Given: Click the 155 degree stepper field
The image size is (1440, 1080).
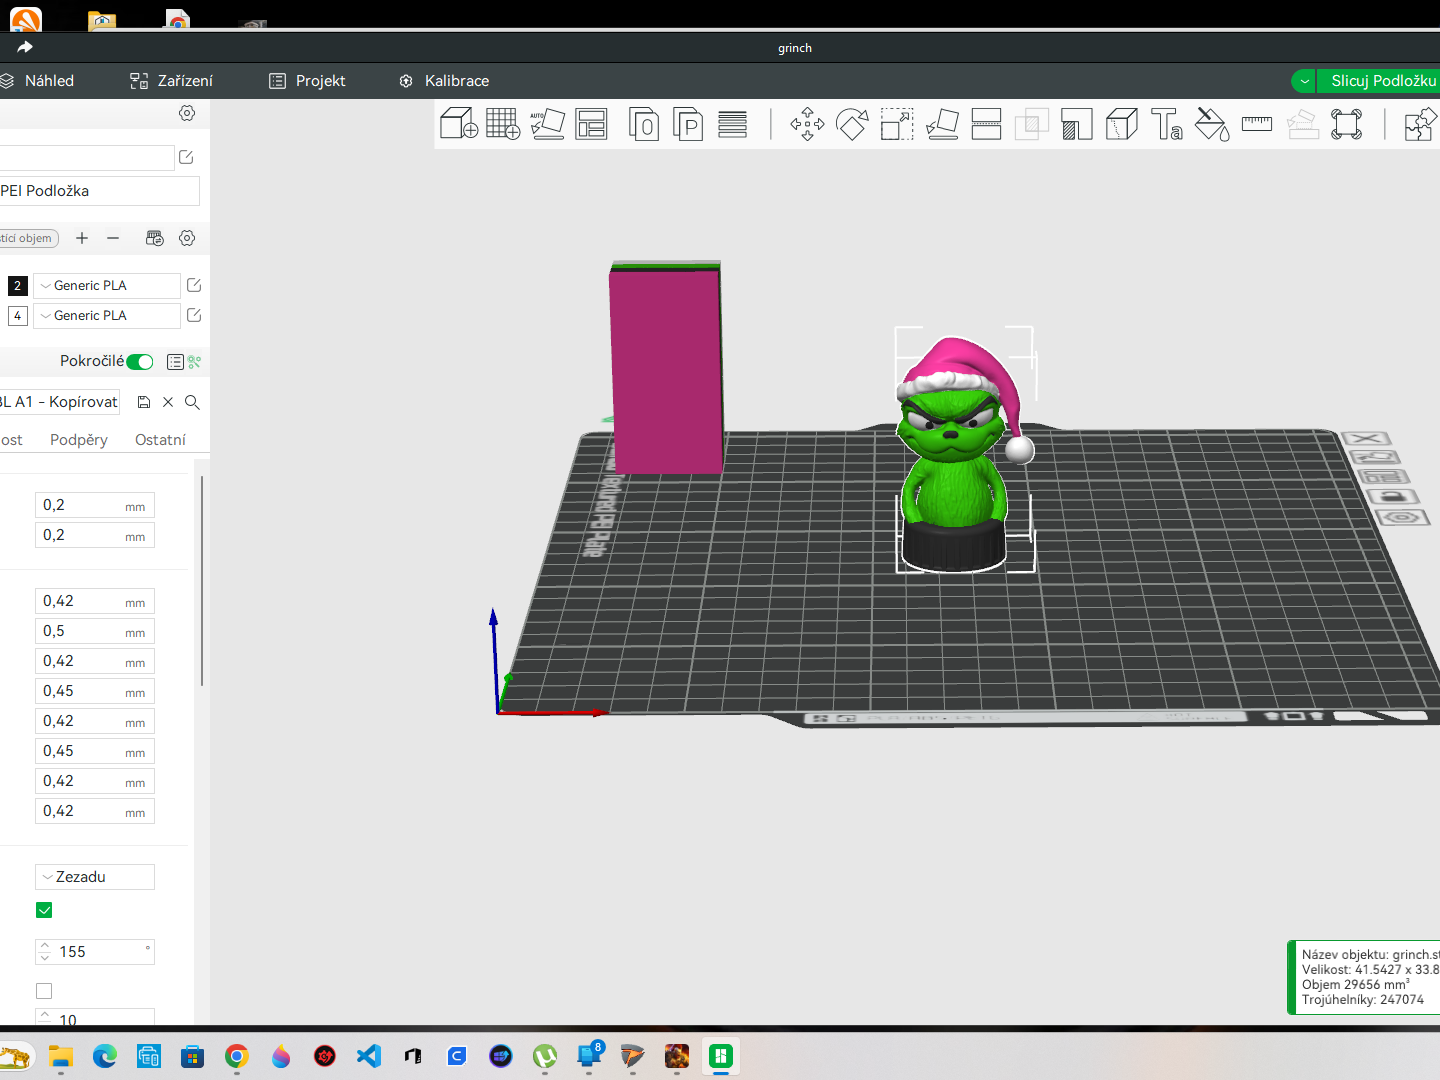Looking at the screenshot, I should pos(95,952).
